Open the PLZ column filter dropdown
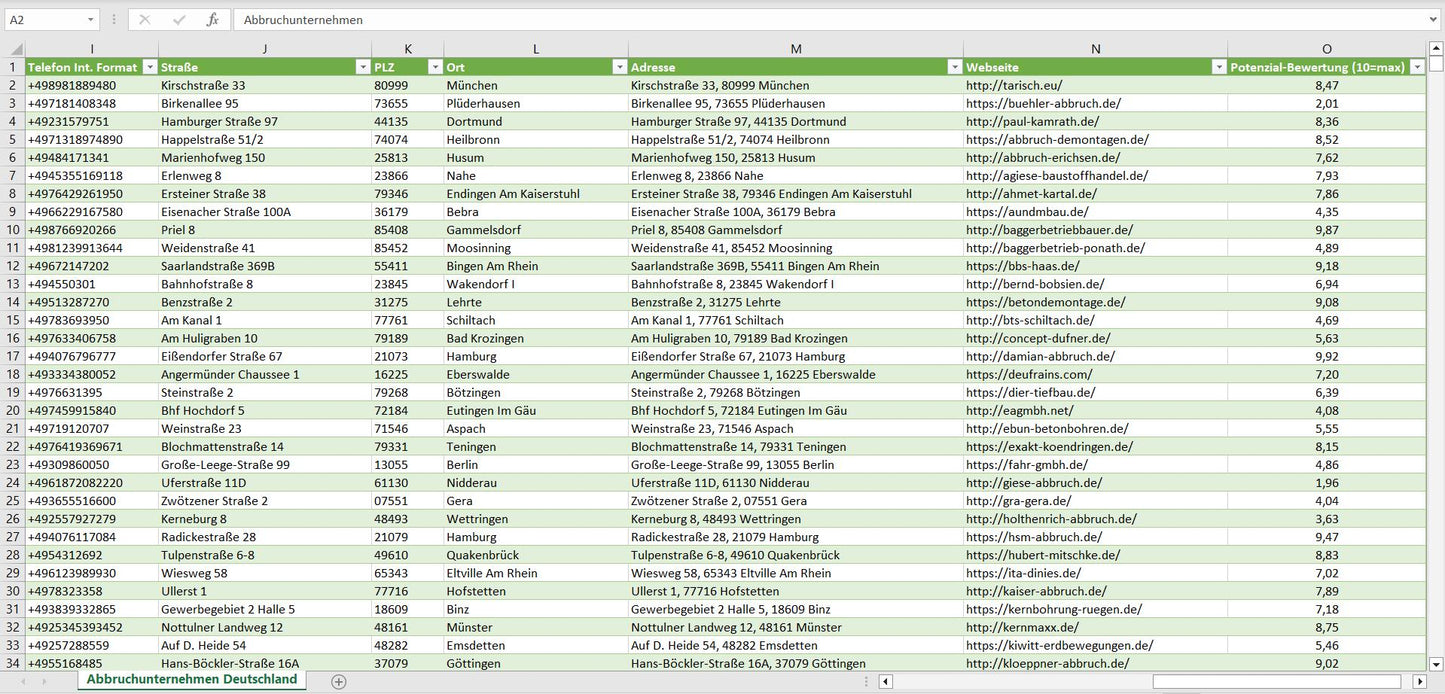This screenshot has width=1445, height=694. 435,67
